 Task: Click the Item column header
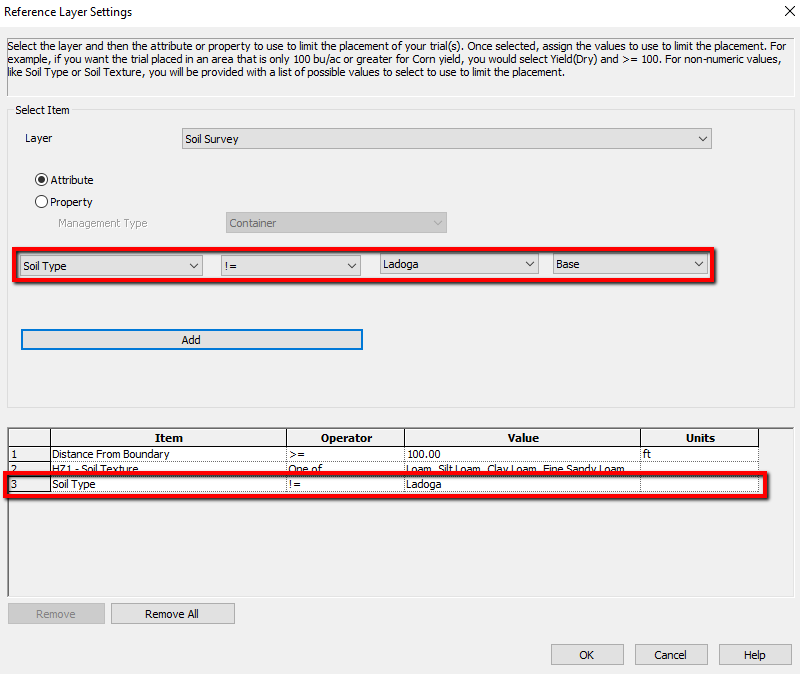click(x=168, y=438)
